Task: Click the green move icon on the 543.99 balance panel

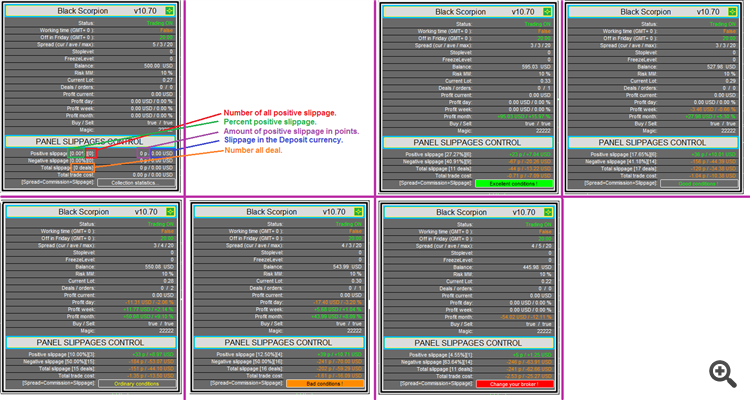Action: pos(358,211)
